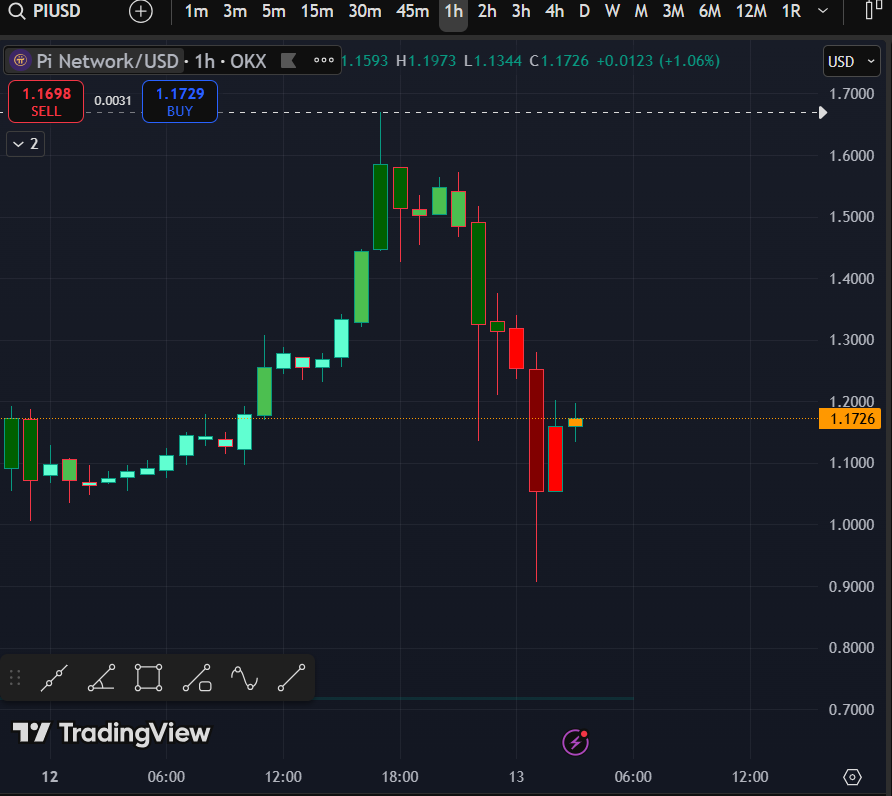
Task: Switch to 15m interval
Action: tap(317, 11)
